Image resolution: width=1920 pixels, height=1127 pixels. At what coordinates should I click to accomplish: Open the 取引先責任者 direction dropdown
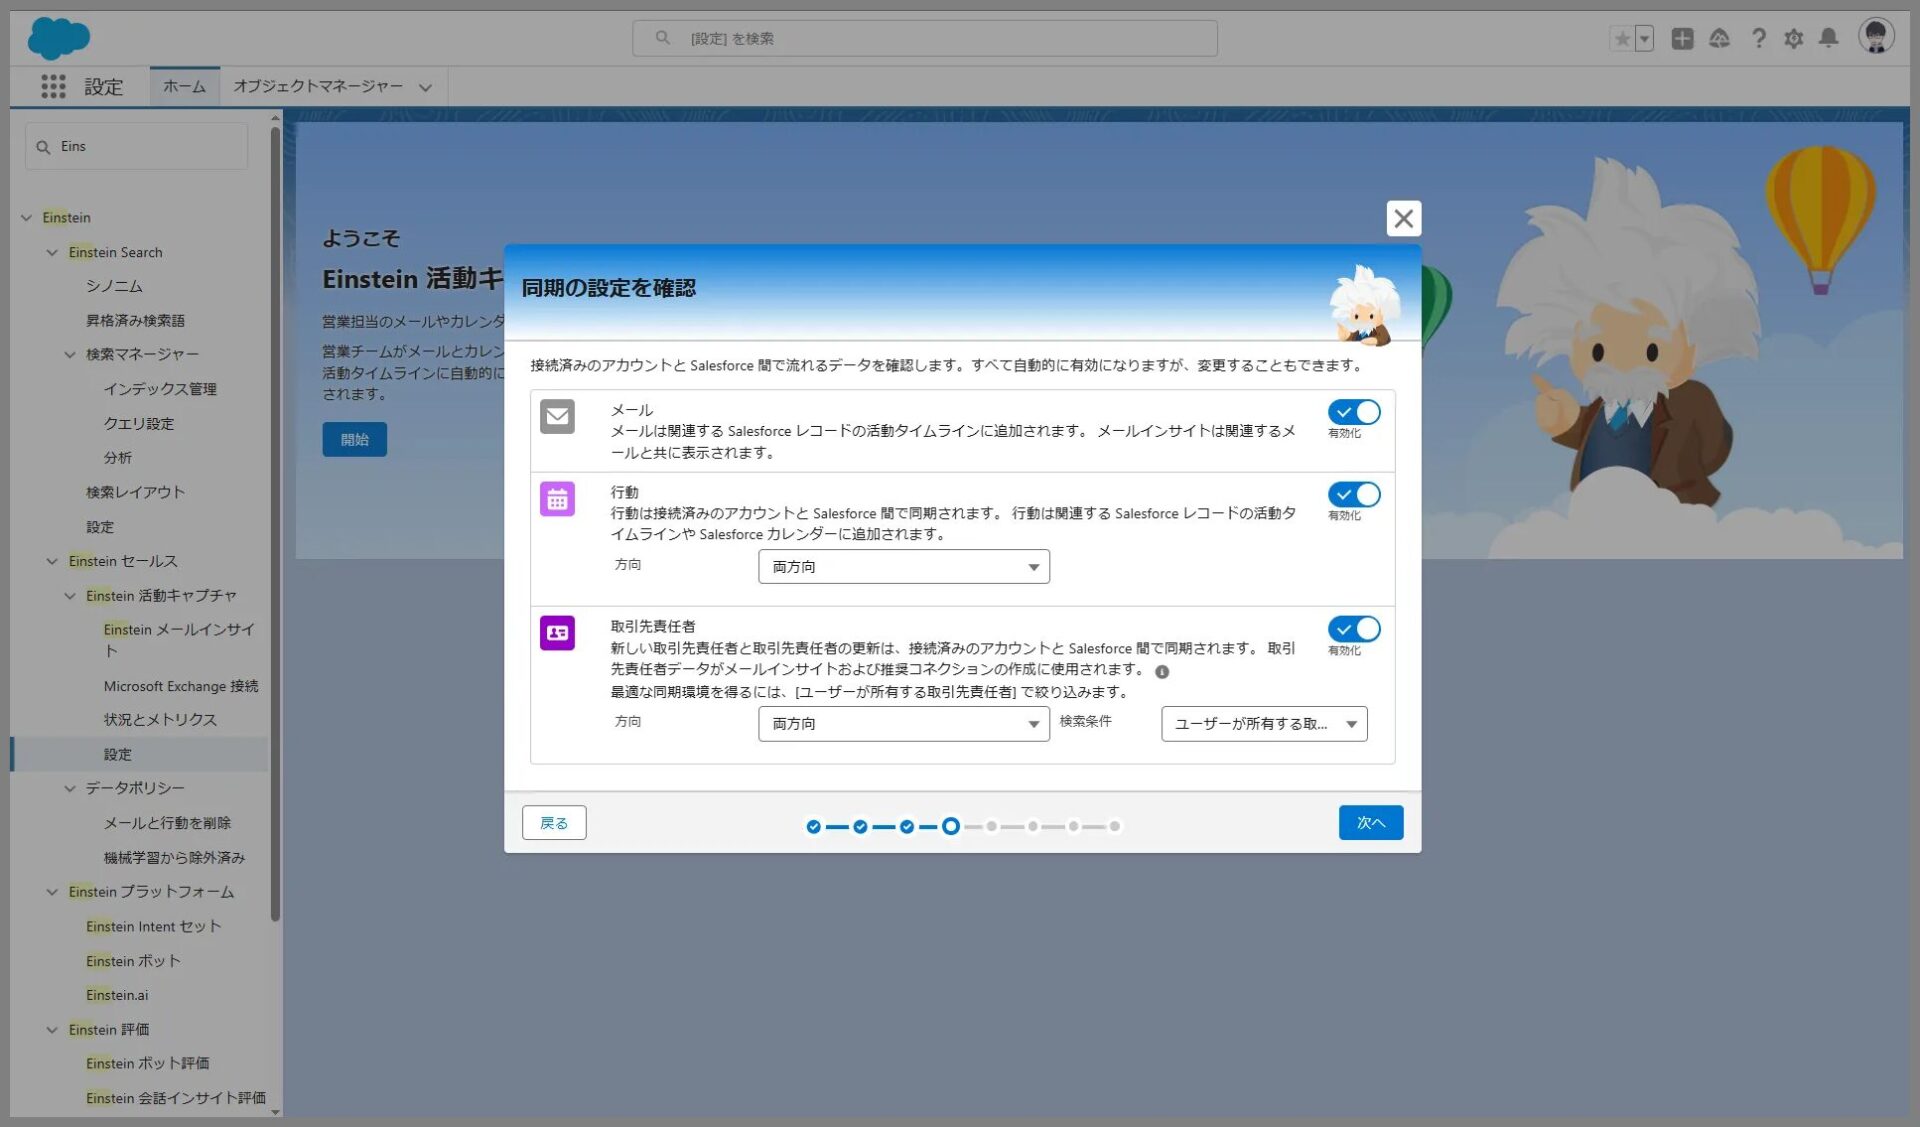point(903,724)
